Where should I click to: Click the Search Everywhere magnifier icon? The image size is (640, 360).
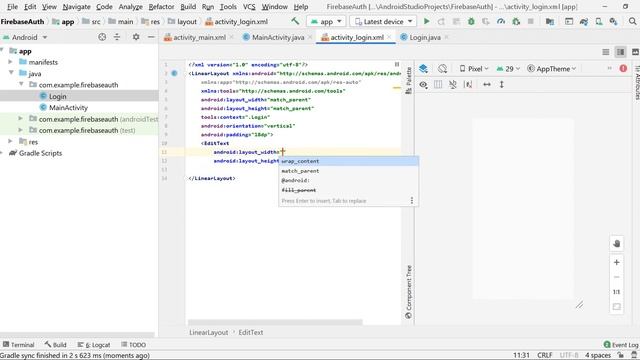coord(632,21)
